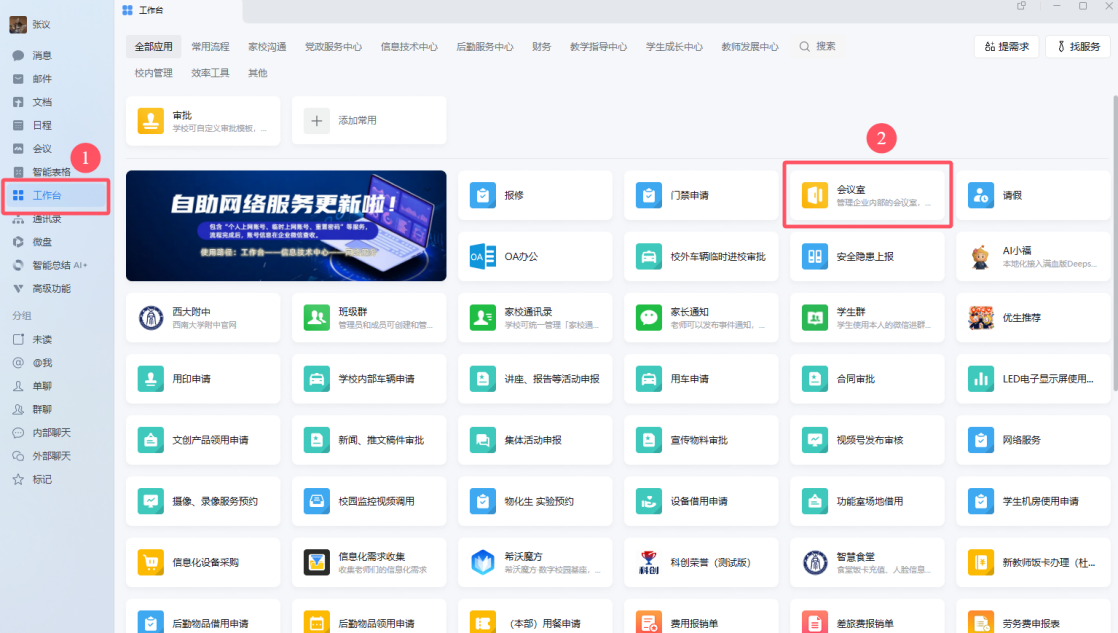Image resolution: width=1118 pixels, height=633 pixels.
Task: Open the 智慧食堂 app icon
Action: (815, 562)
